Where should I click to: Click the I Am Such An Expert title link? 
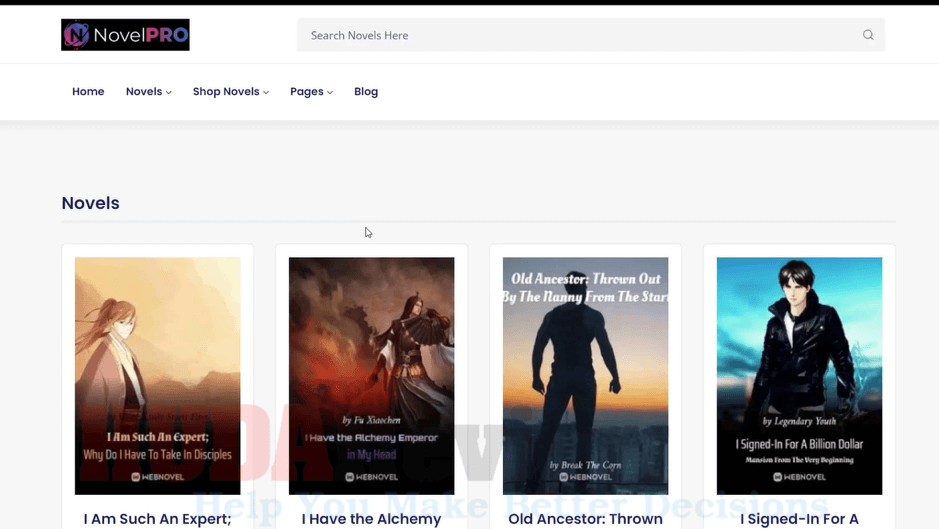[157, 519]
